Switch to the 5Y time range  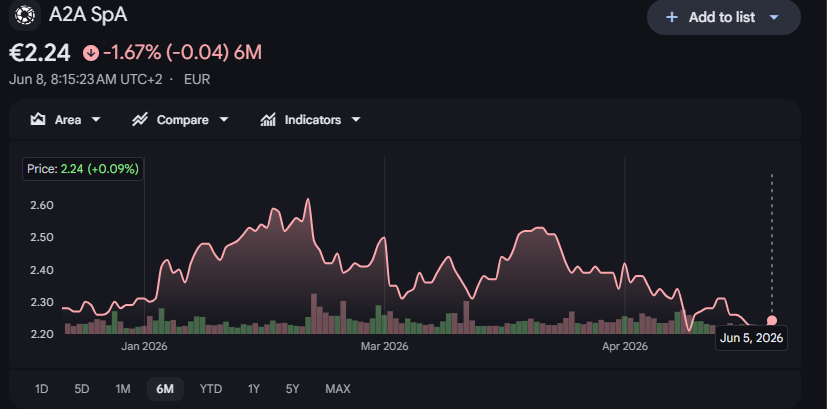pos(292,389)
